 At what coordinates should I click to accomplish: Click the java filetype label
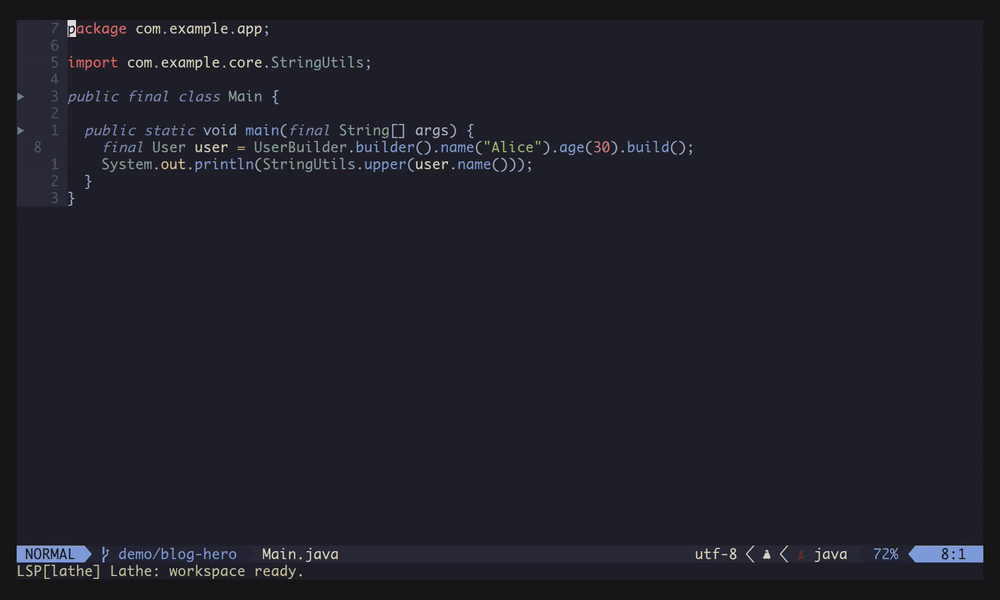(x=830, y=554)
